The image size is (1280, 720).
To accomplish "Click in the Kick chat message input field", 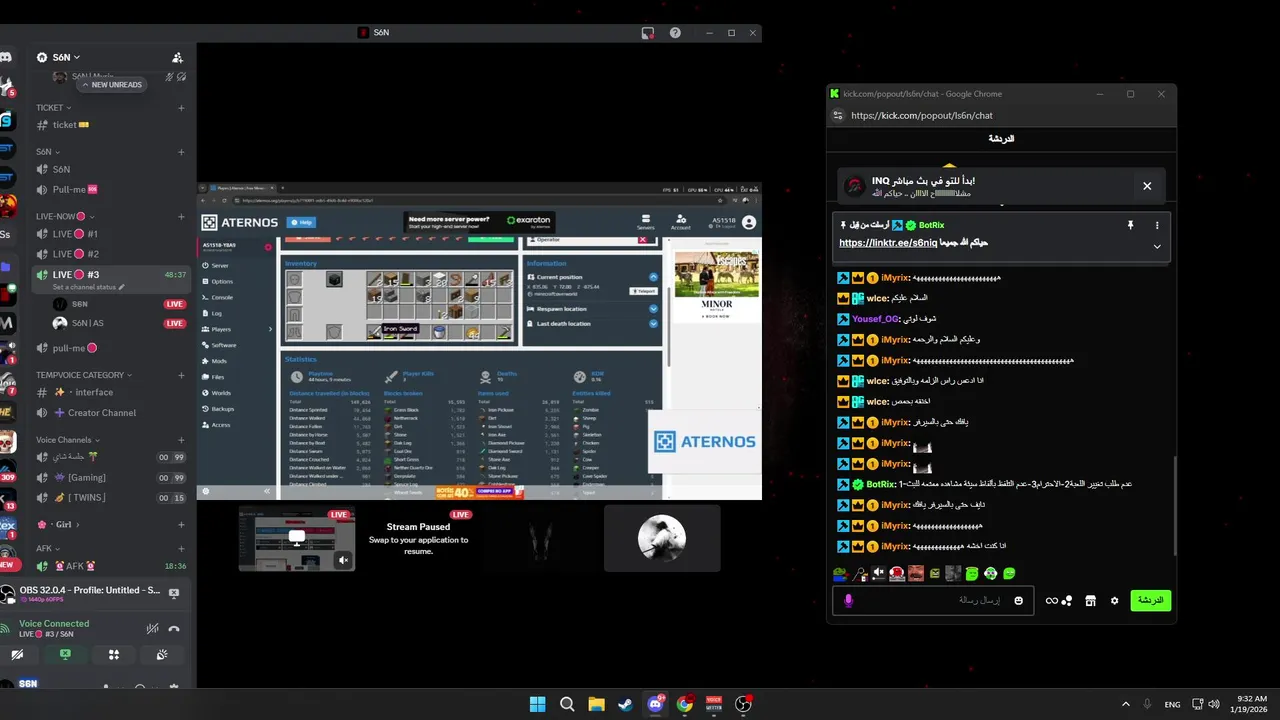I will click(x=933, y=600).
